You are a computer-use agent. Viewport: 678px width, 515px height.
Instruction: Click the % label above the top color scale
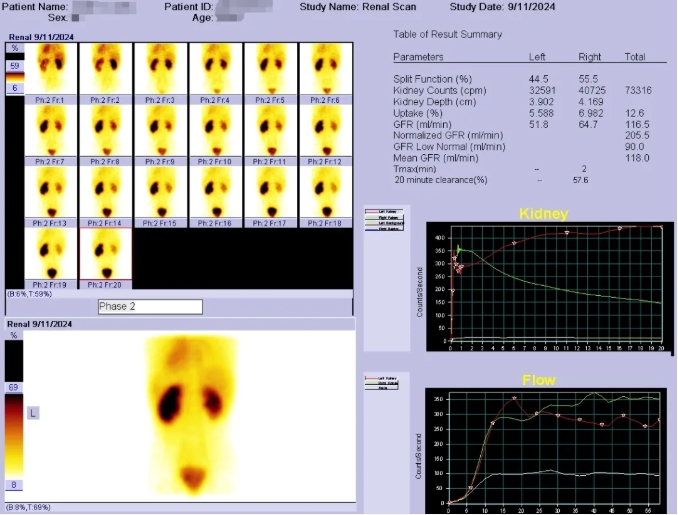click(15, 47)
